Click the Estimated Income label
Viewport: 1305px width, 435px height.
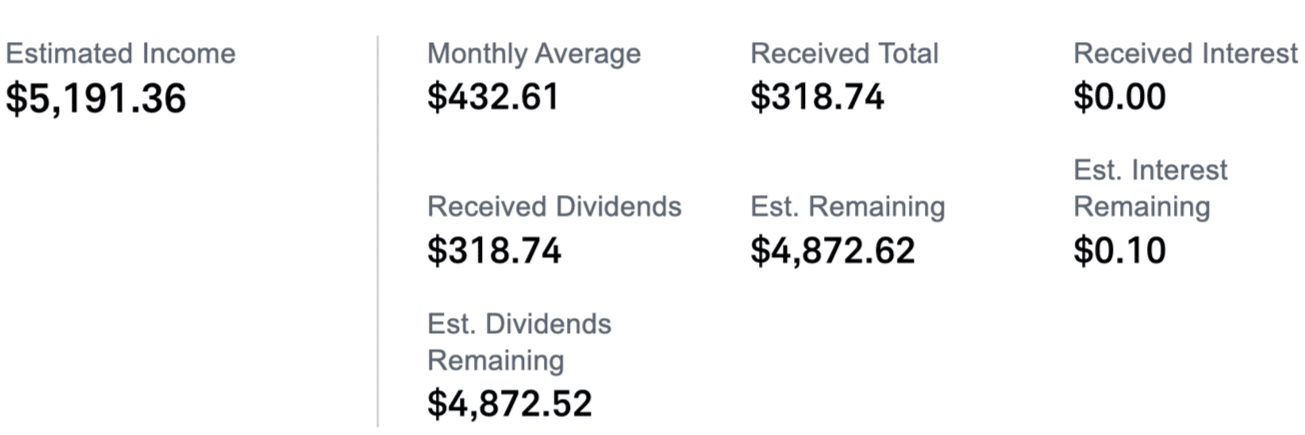tap(121, 54)
